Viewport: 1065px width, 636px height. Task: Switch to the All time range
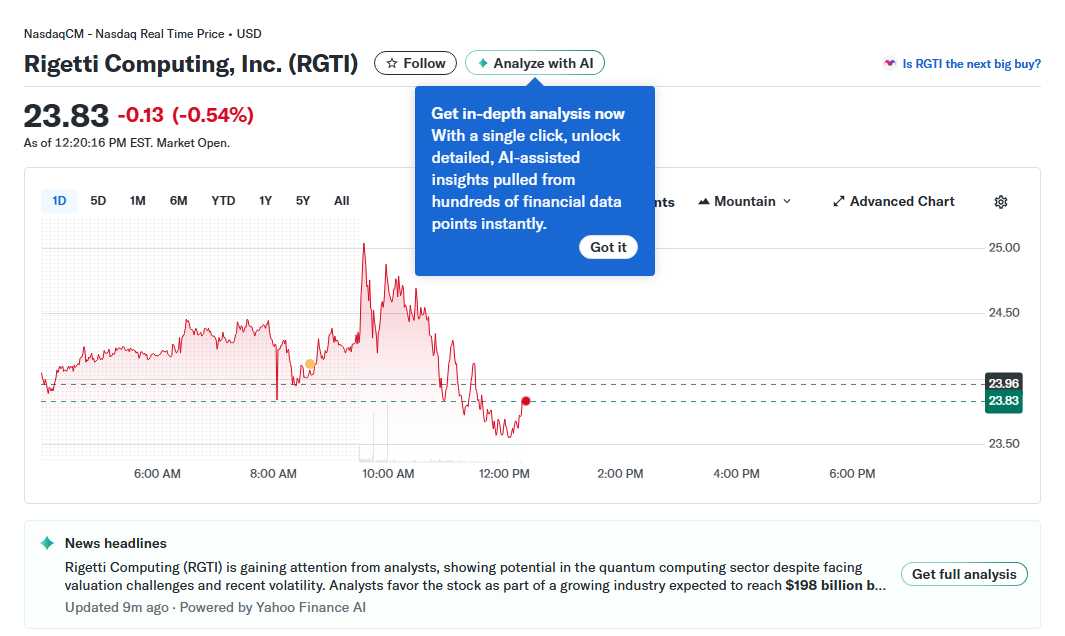click(x=341, y=200)
